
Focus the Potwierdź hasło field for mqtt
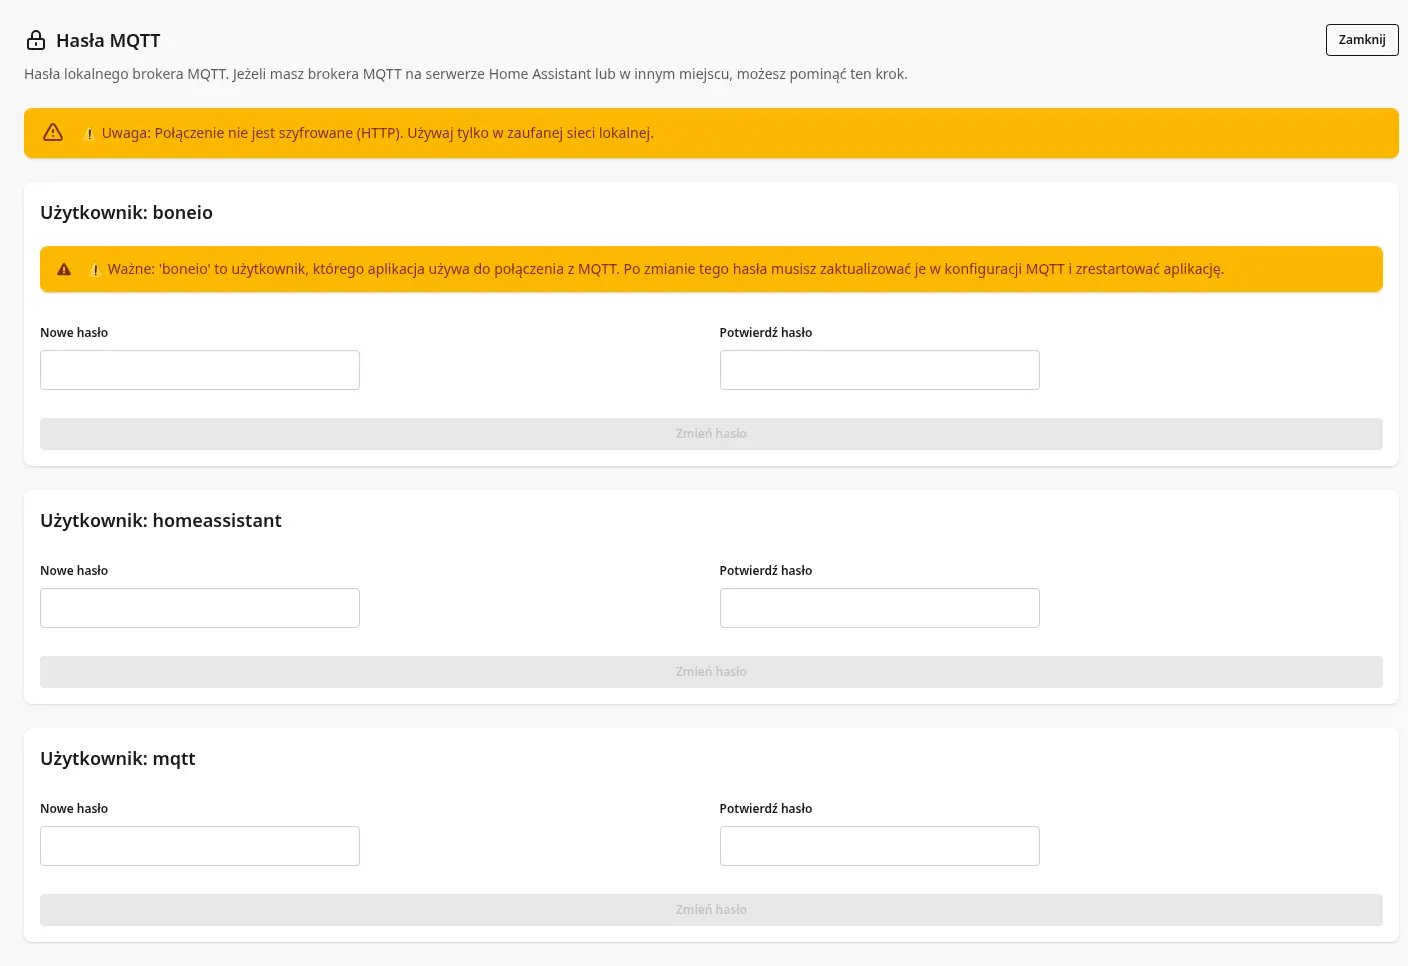pyautogui.click(x=879, y=846)
